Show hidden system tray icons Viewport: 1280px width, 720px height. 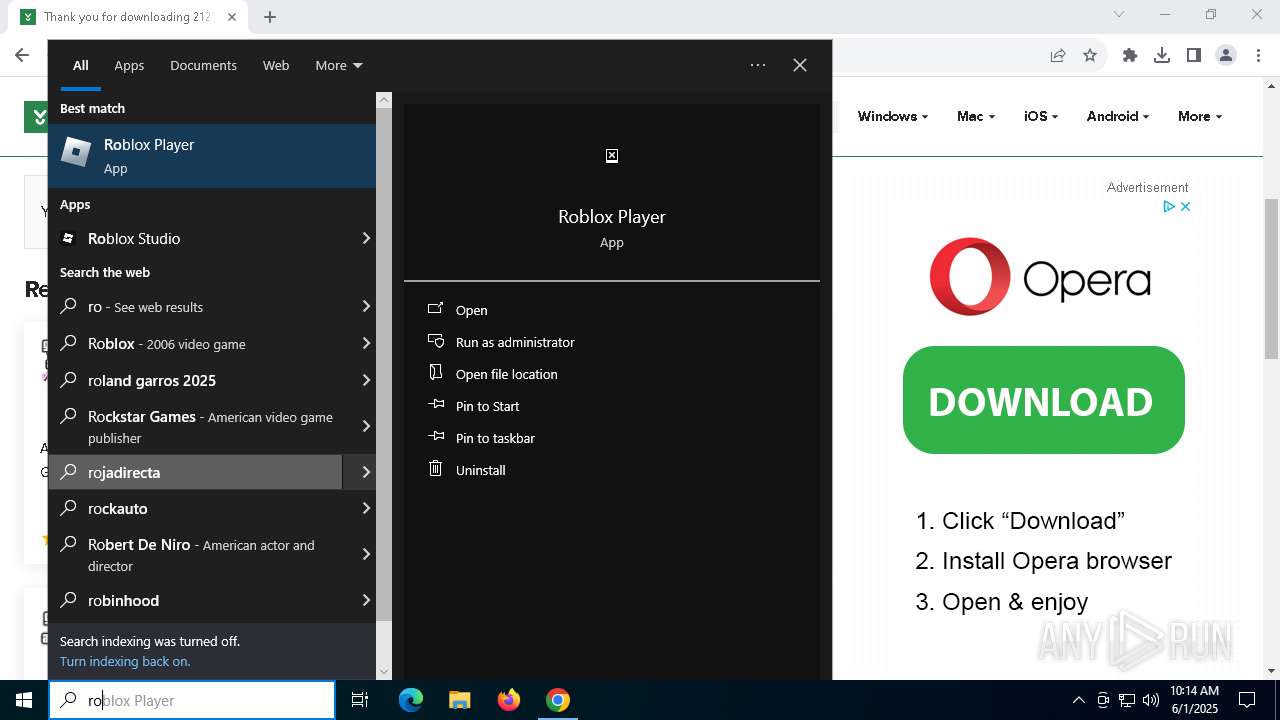[1078, 700]
